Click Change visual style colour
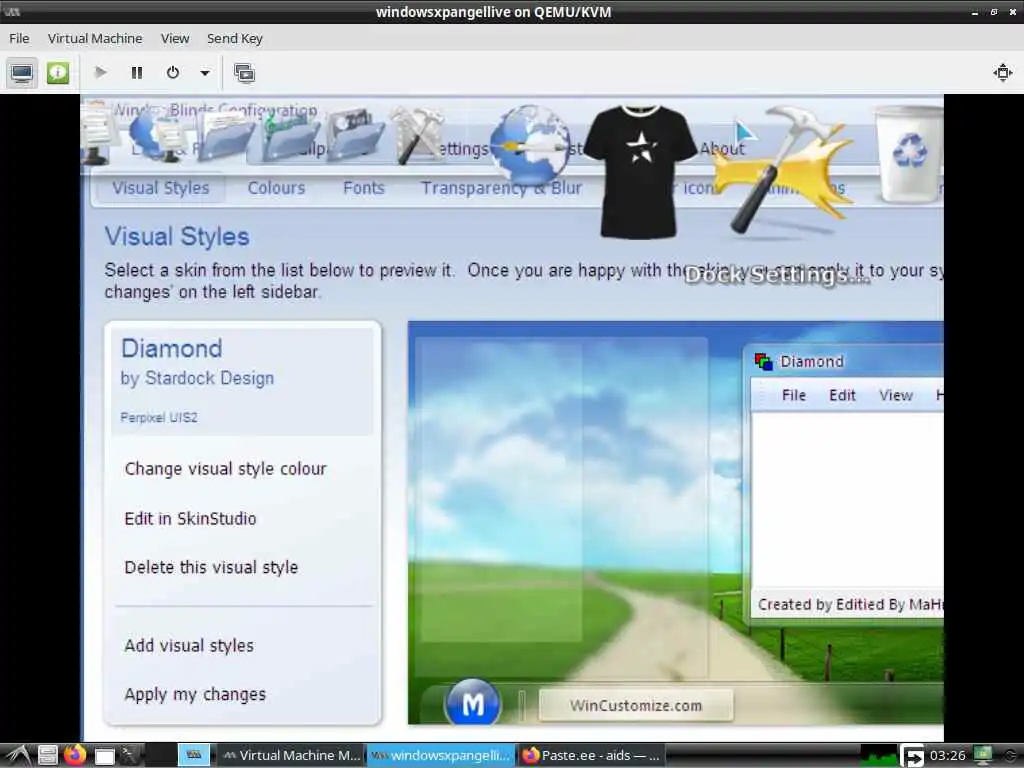Screen dimensions: 1024x768 225,469
